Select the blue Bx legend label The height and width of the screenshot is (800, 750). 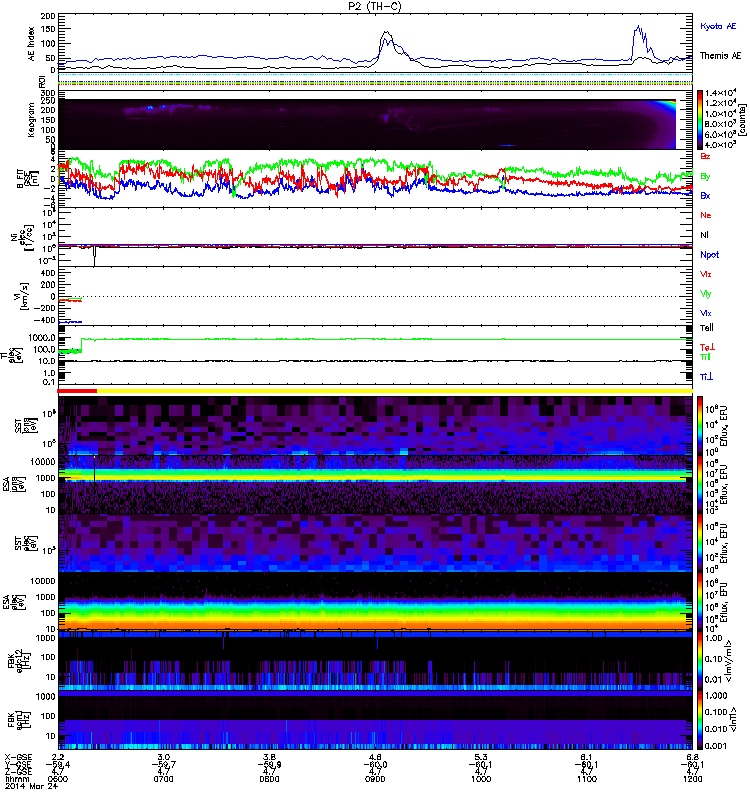(x=707, y=195)
